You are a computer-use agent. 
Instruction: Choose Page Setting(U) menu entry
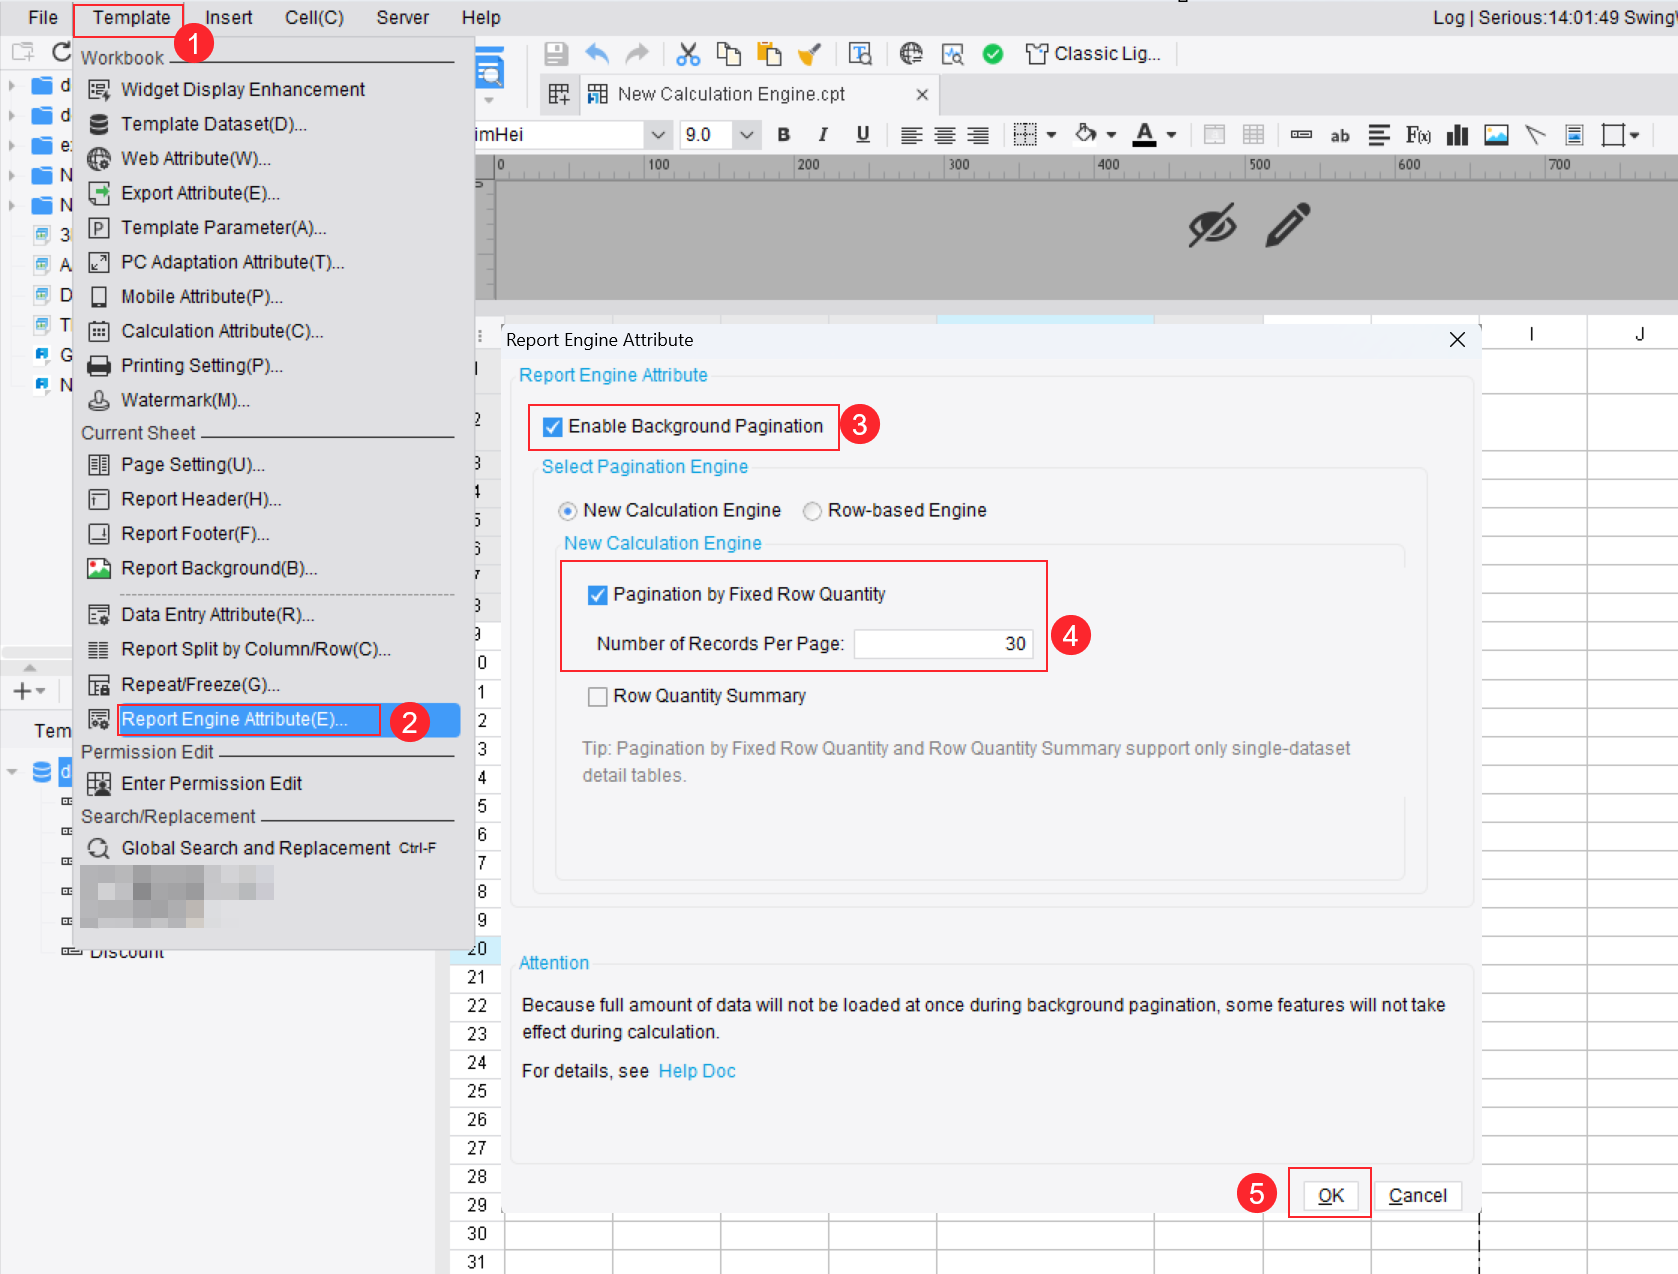[266, 465]
